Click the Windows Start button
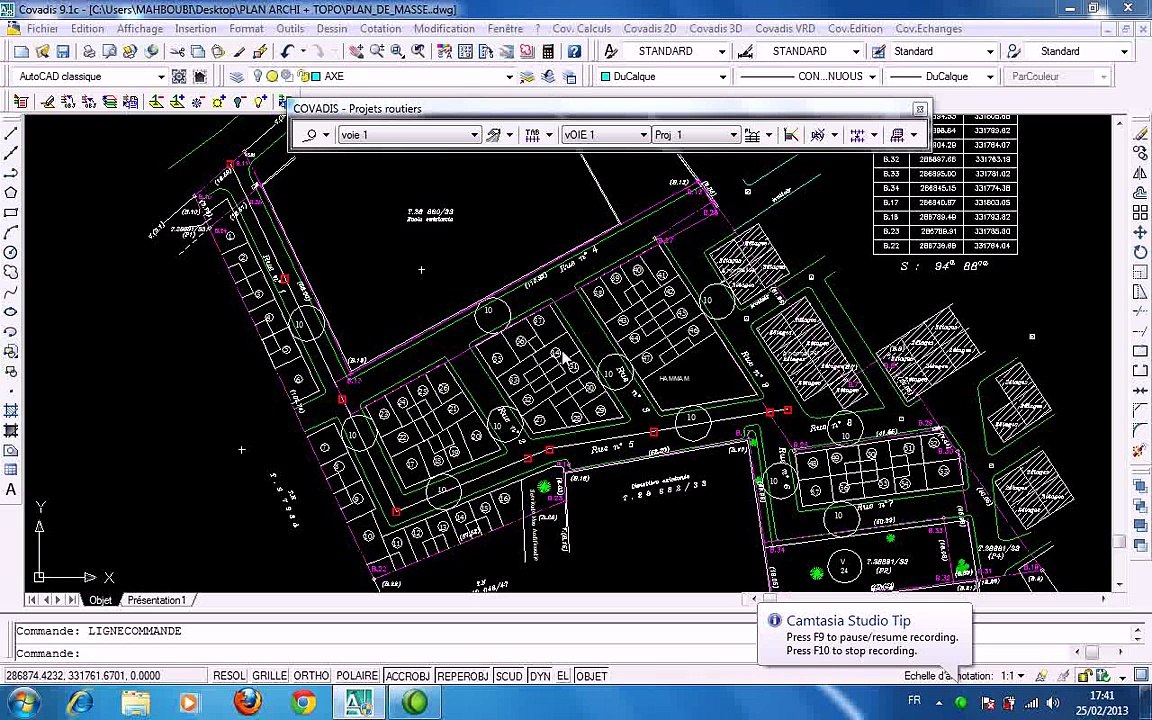The width and height of the screenshot is (1152, 720). point(23,702)
